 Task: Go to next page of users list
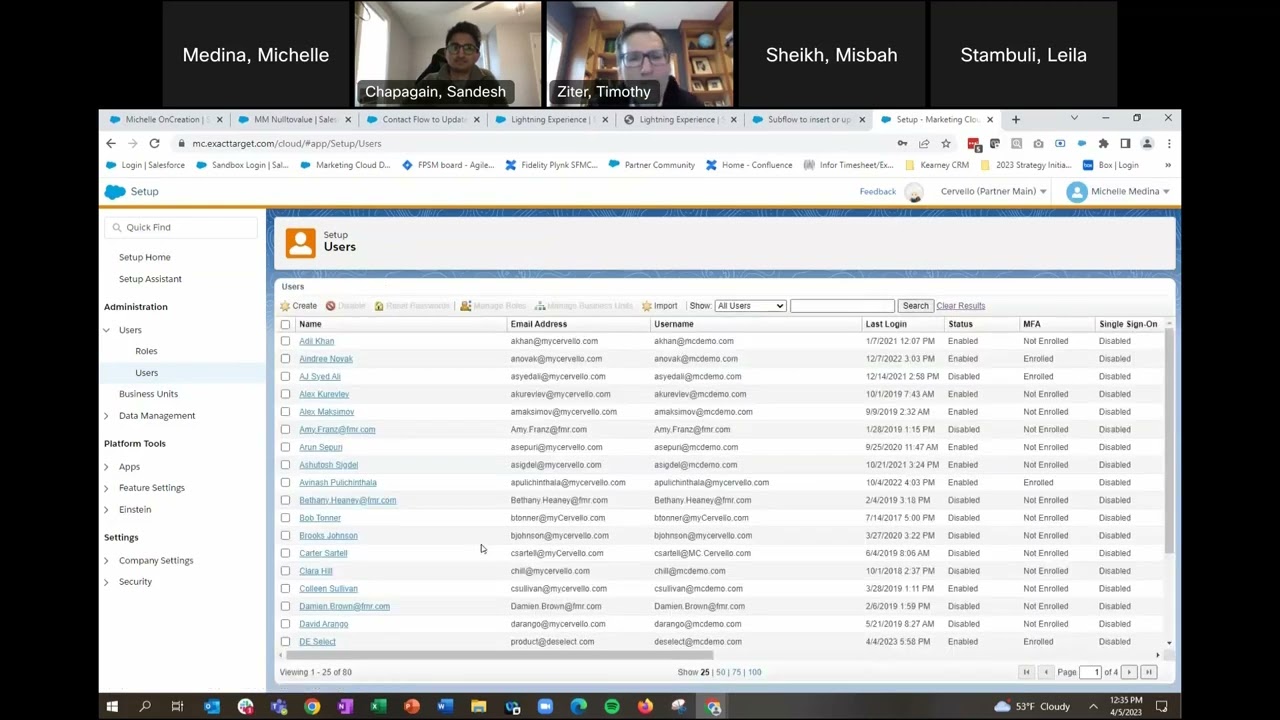point(1129,672)
